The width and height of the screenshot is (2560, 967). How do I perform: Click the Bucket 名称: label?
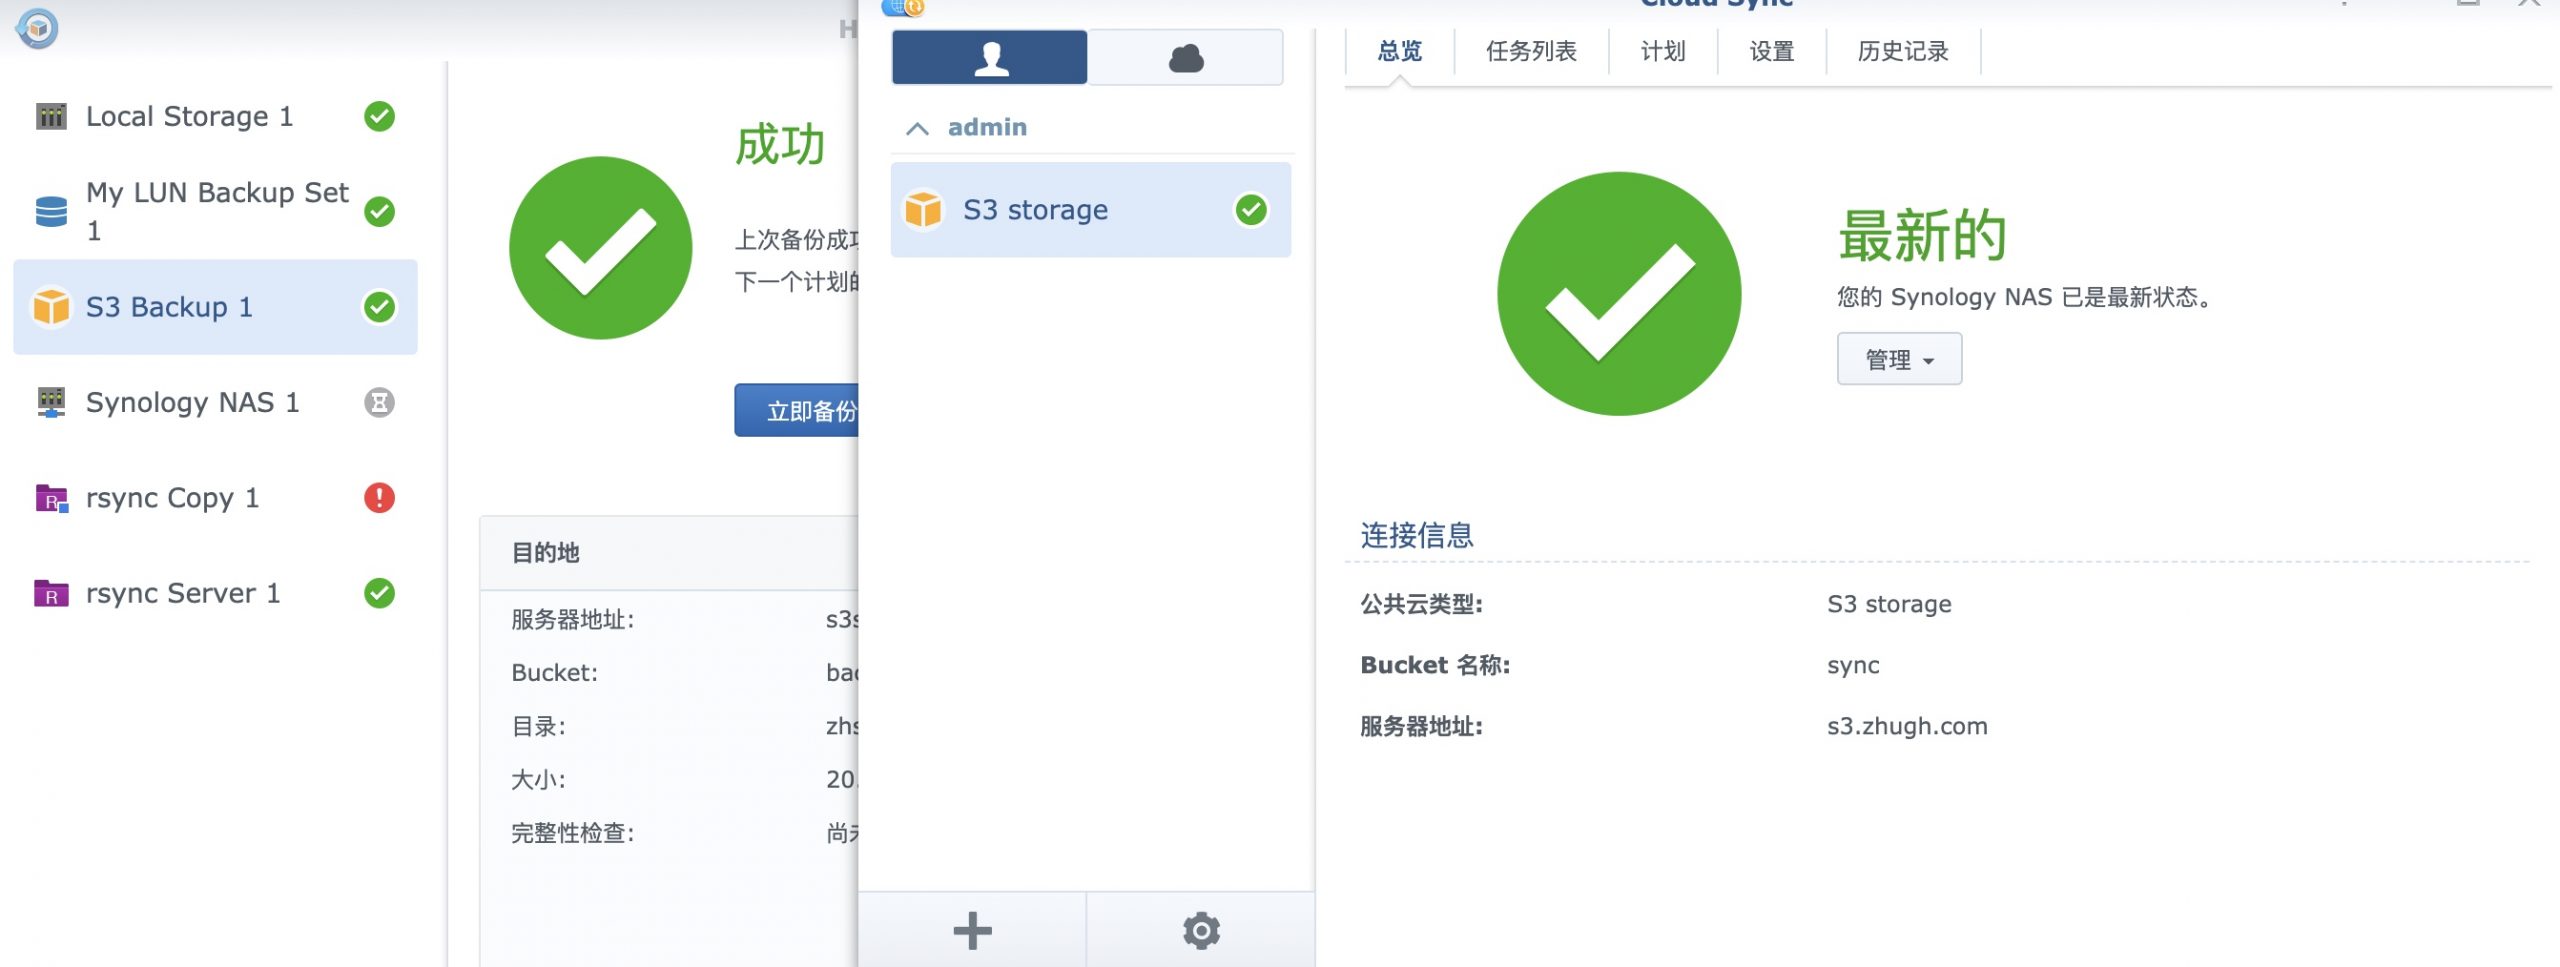(1435, 665)
